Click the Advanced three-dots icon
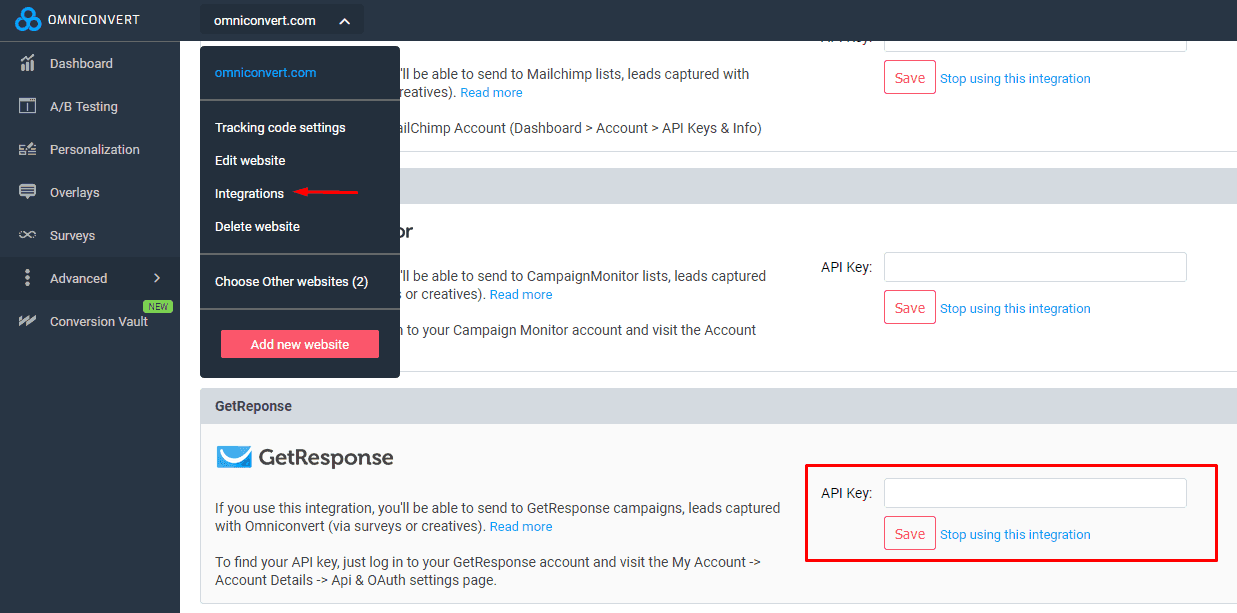 click(x=28, y=278)
